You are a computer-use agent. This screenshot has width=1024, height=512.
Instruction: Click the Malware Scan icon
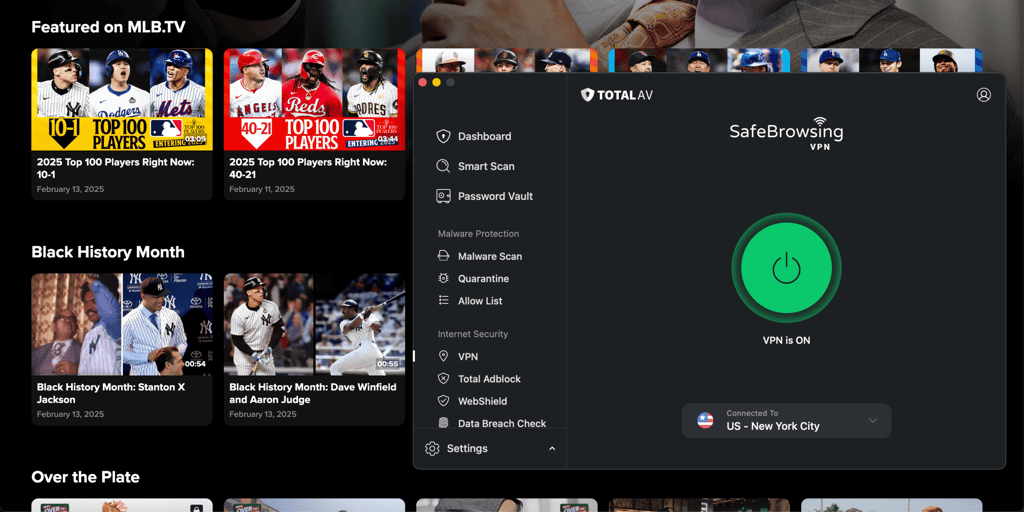pos(443,256)
